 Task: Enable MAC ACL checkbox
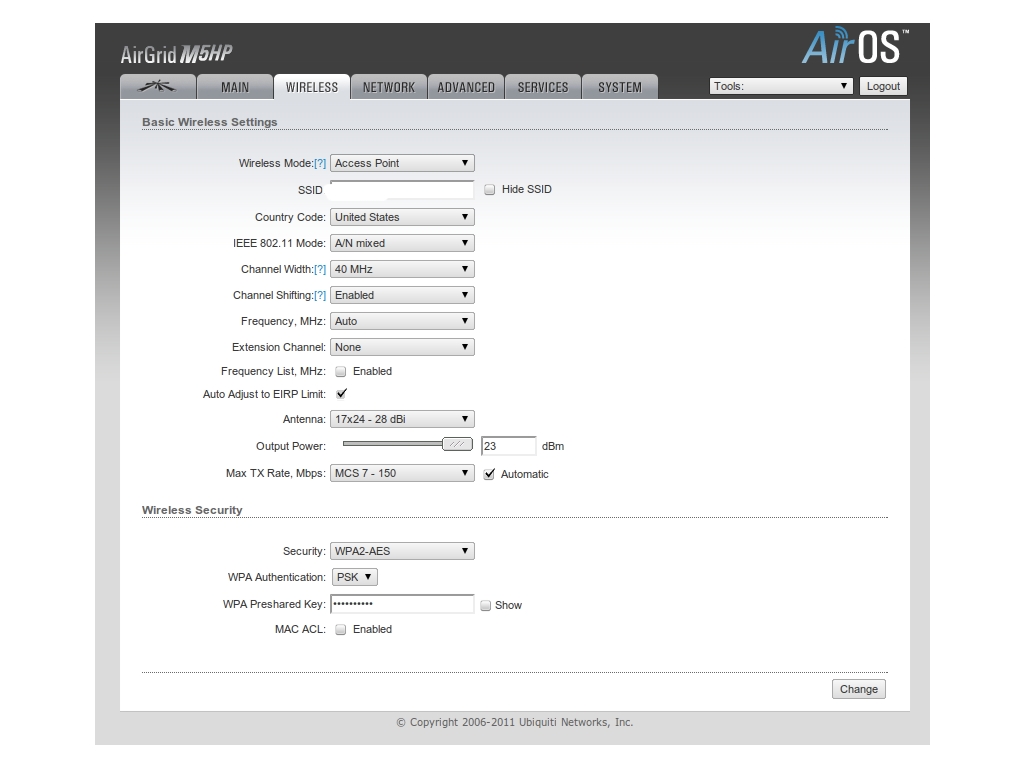(x=340, y=630)
